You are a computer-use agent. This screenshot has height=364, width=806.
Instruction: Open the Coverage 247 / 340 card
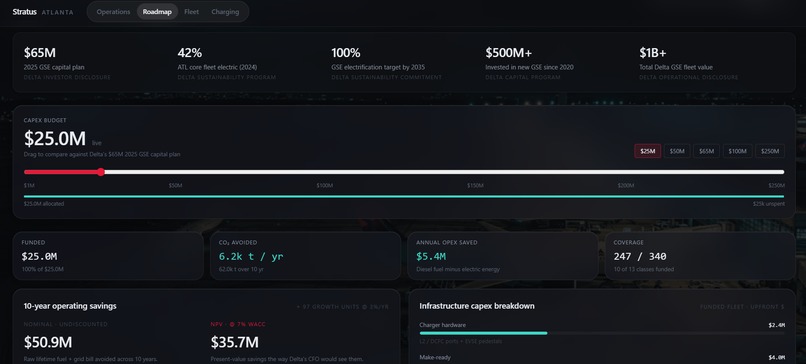click(x=700, y=256)
